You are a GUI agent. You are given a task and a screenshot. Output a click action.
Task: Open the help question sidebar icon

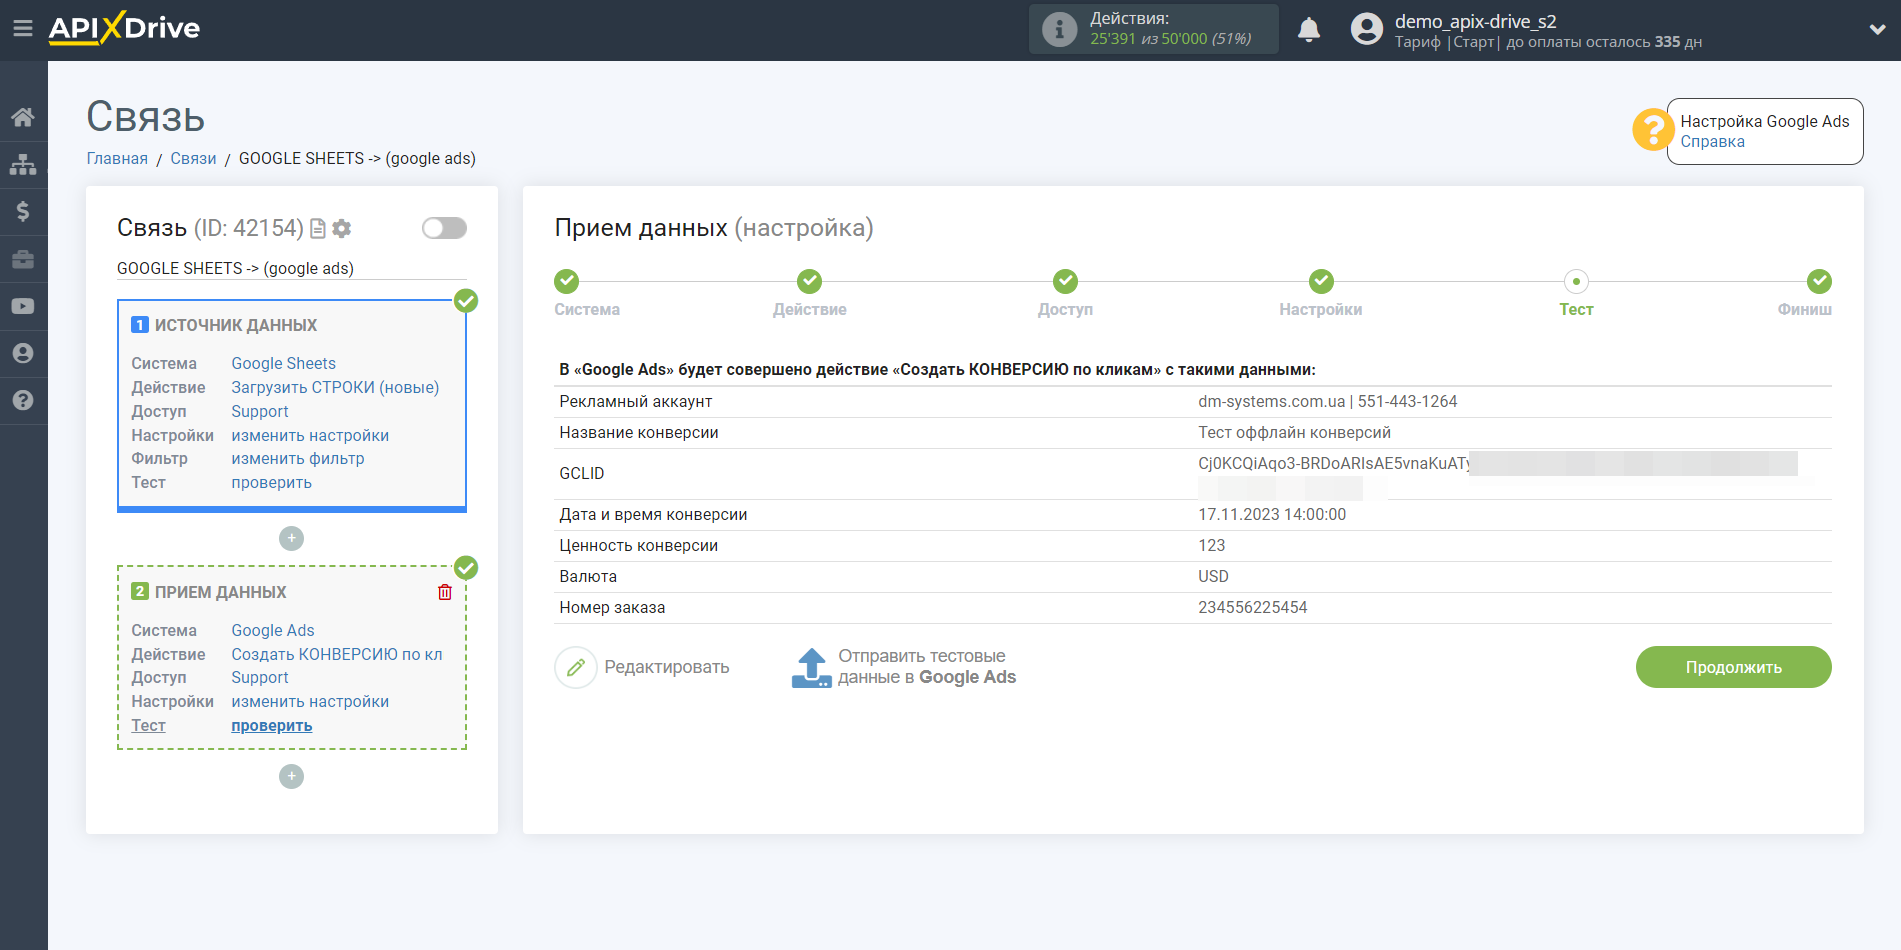click(x=23, y=400)
